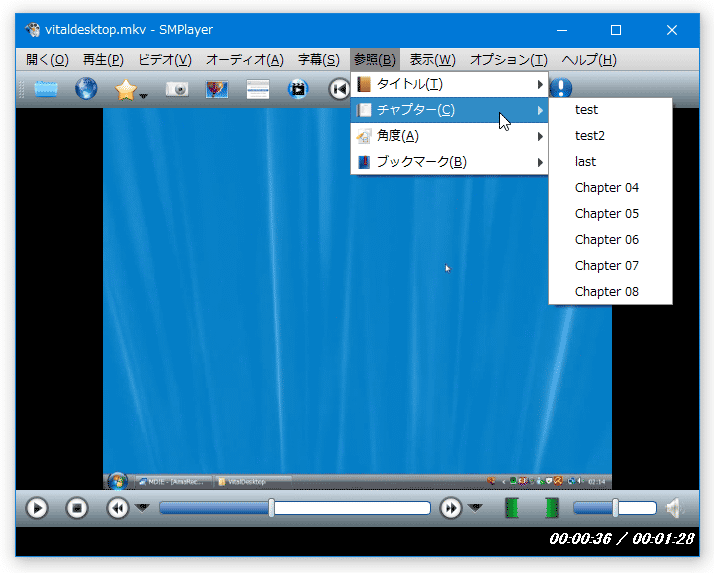
Task: Open the 再生(P) menu
Action: coord(103,60)
